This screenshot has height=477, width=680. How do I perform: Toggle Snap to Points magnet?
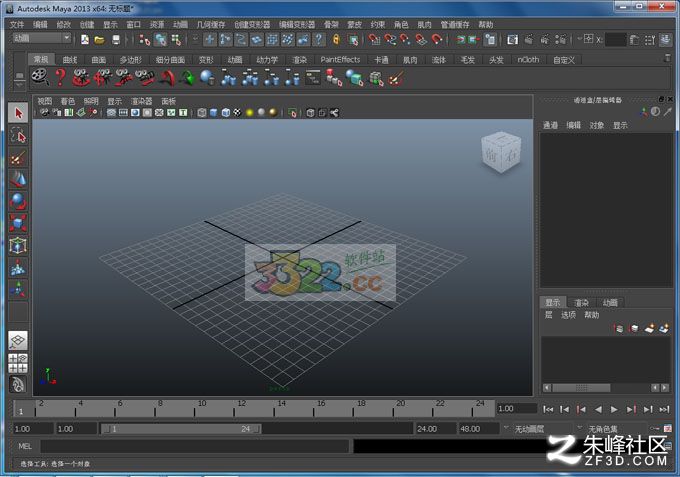point(405,40)
